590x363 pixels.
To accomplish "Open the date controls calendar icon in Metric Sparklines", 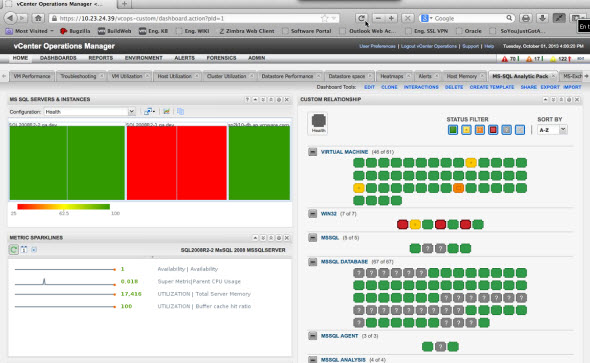I will (x=24, y=249).
